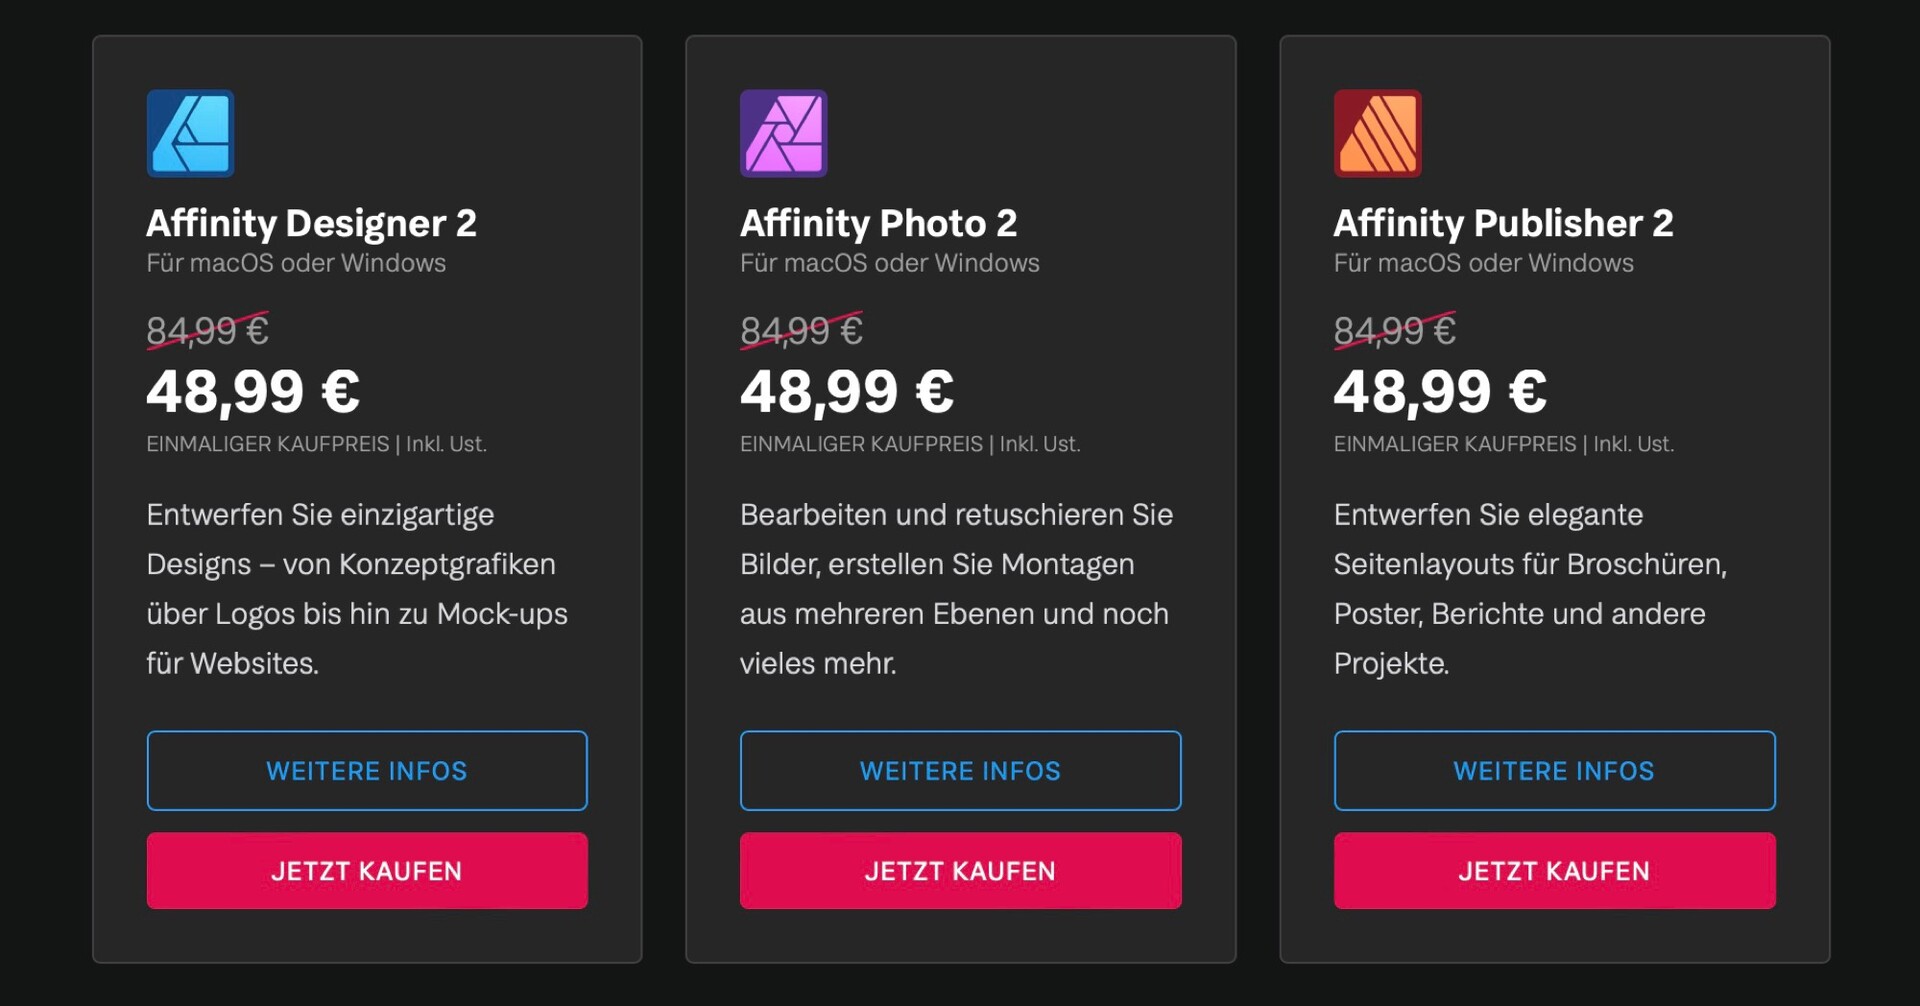Click the Publisher 48,99 € sale price

tap(1441, 392)
